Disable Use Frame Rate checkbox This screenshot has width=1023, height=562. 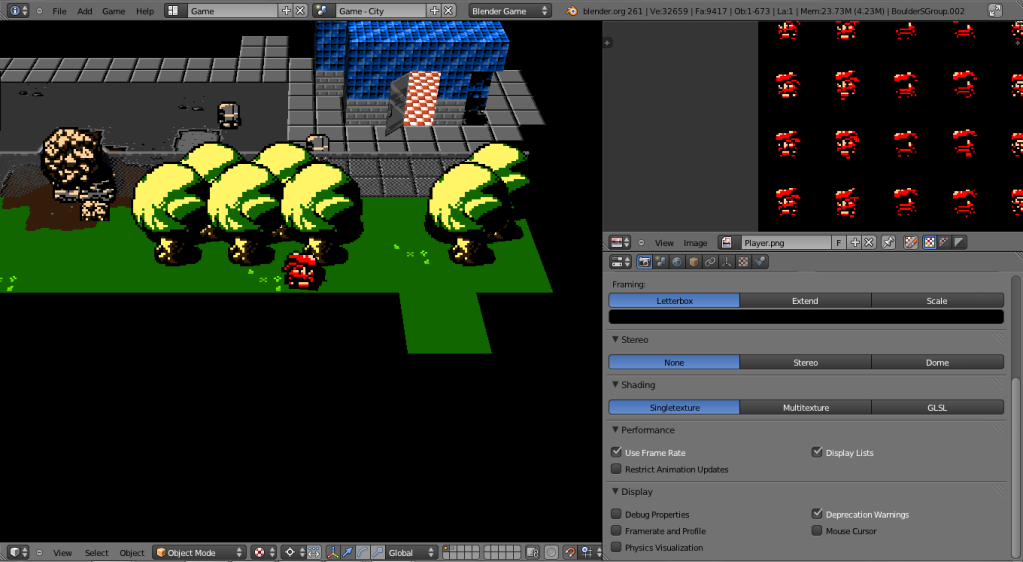point(616,452)
